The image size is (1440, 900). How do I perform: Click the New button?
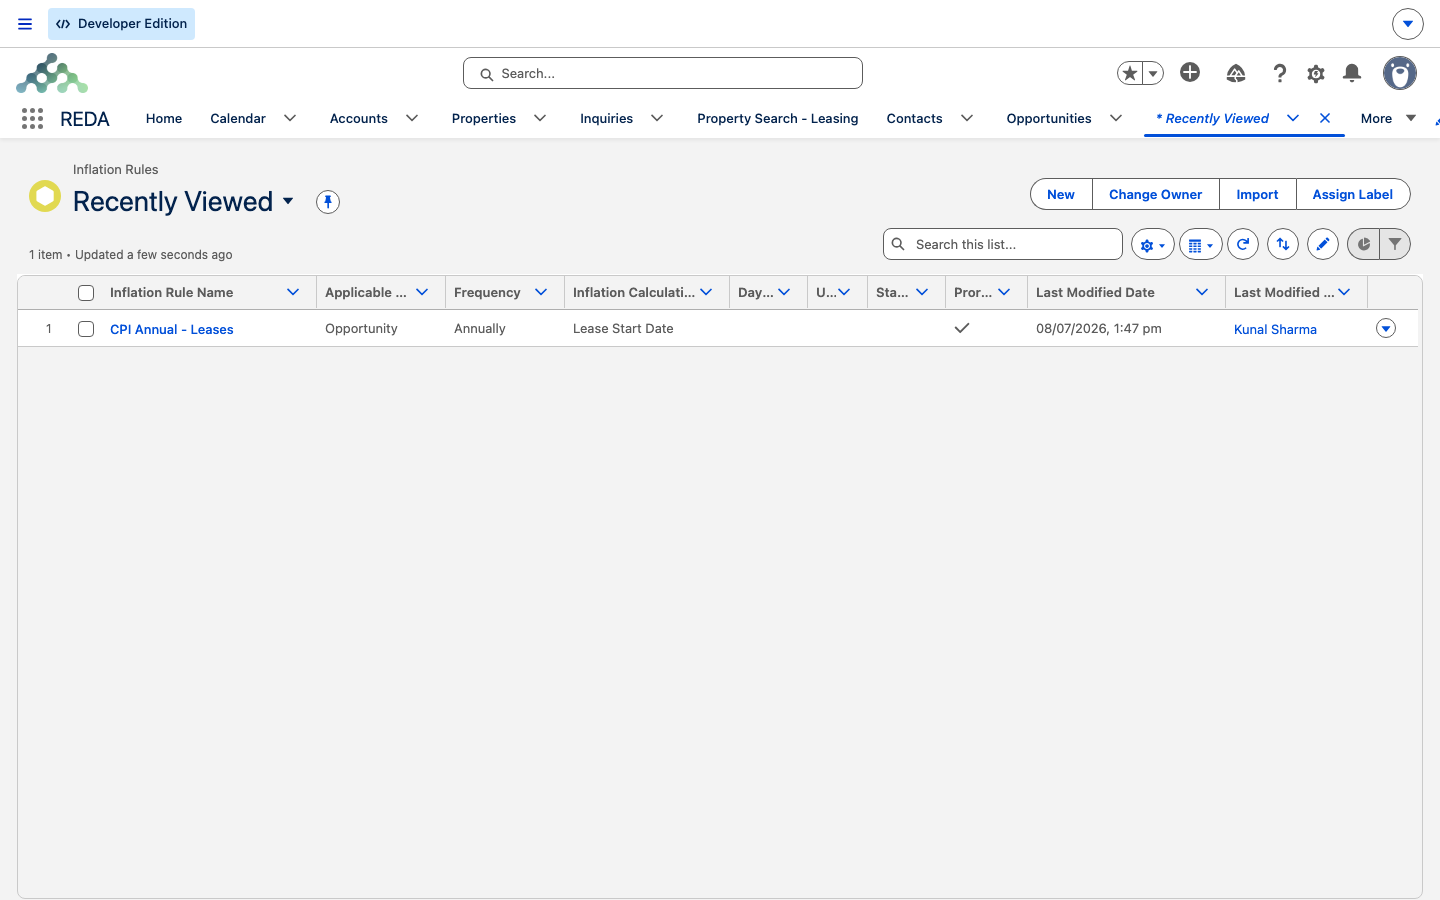(1061, 194)
